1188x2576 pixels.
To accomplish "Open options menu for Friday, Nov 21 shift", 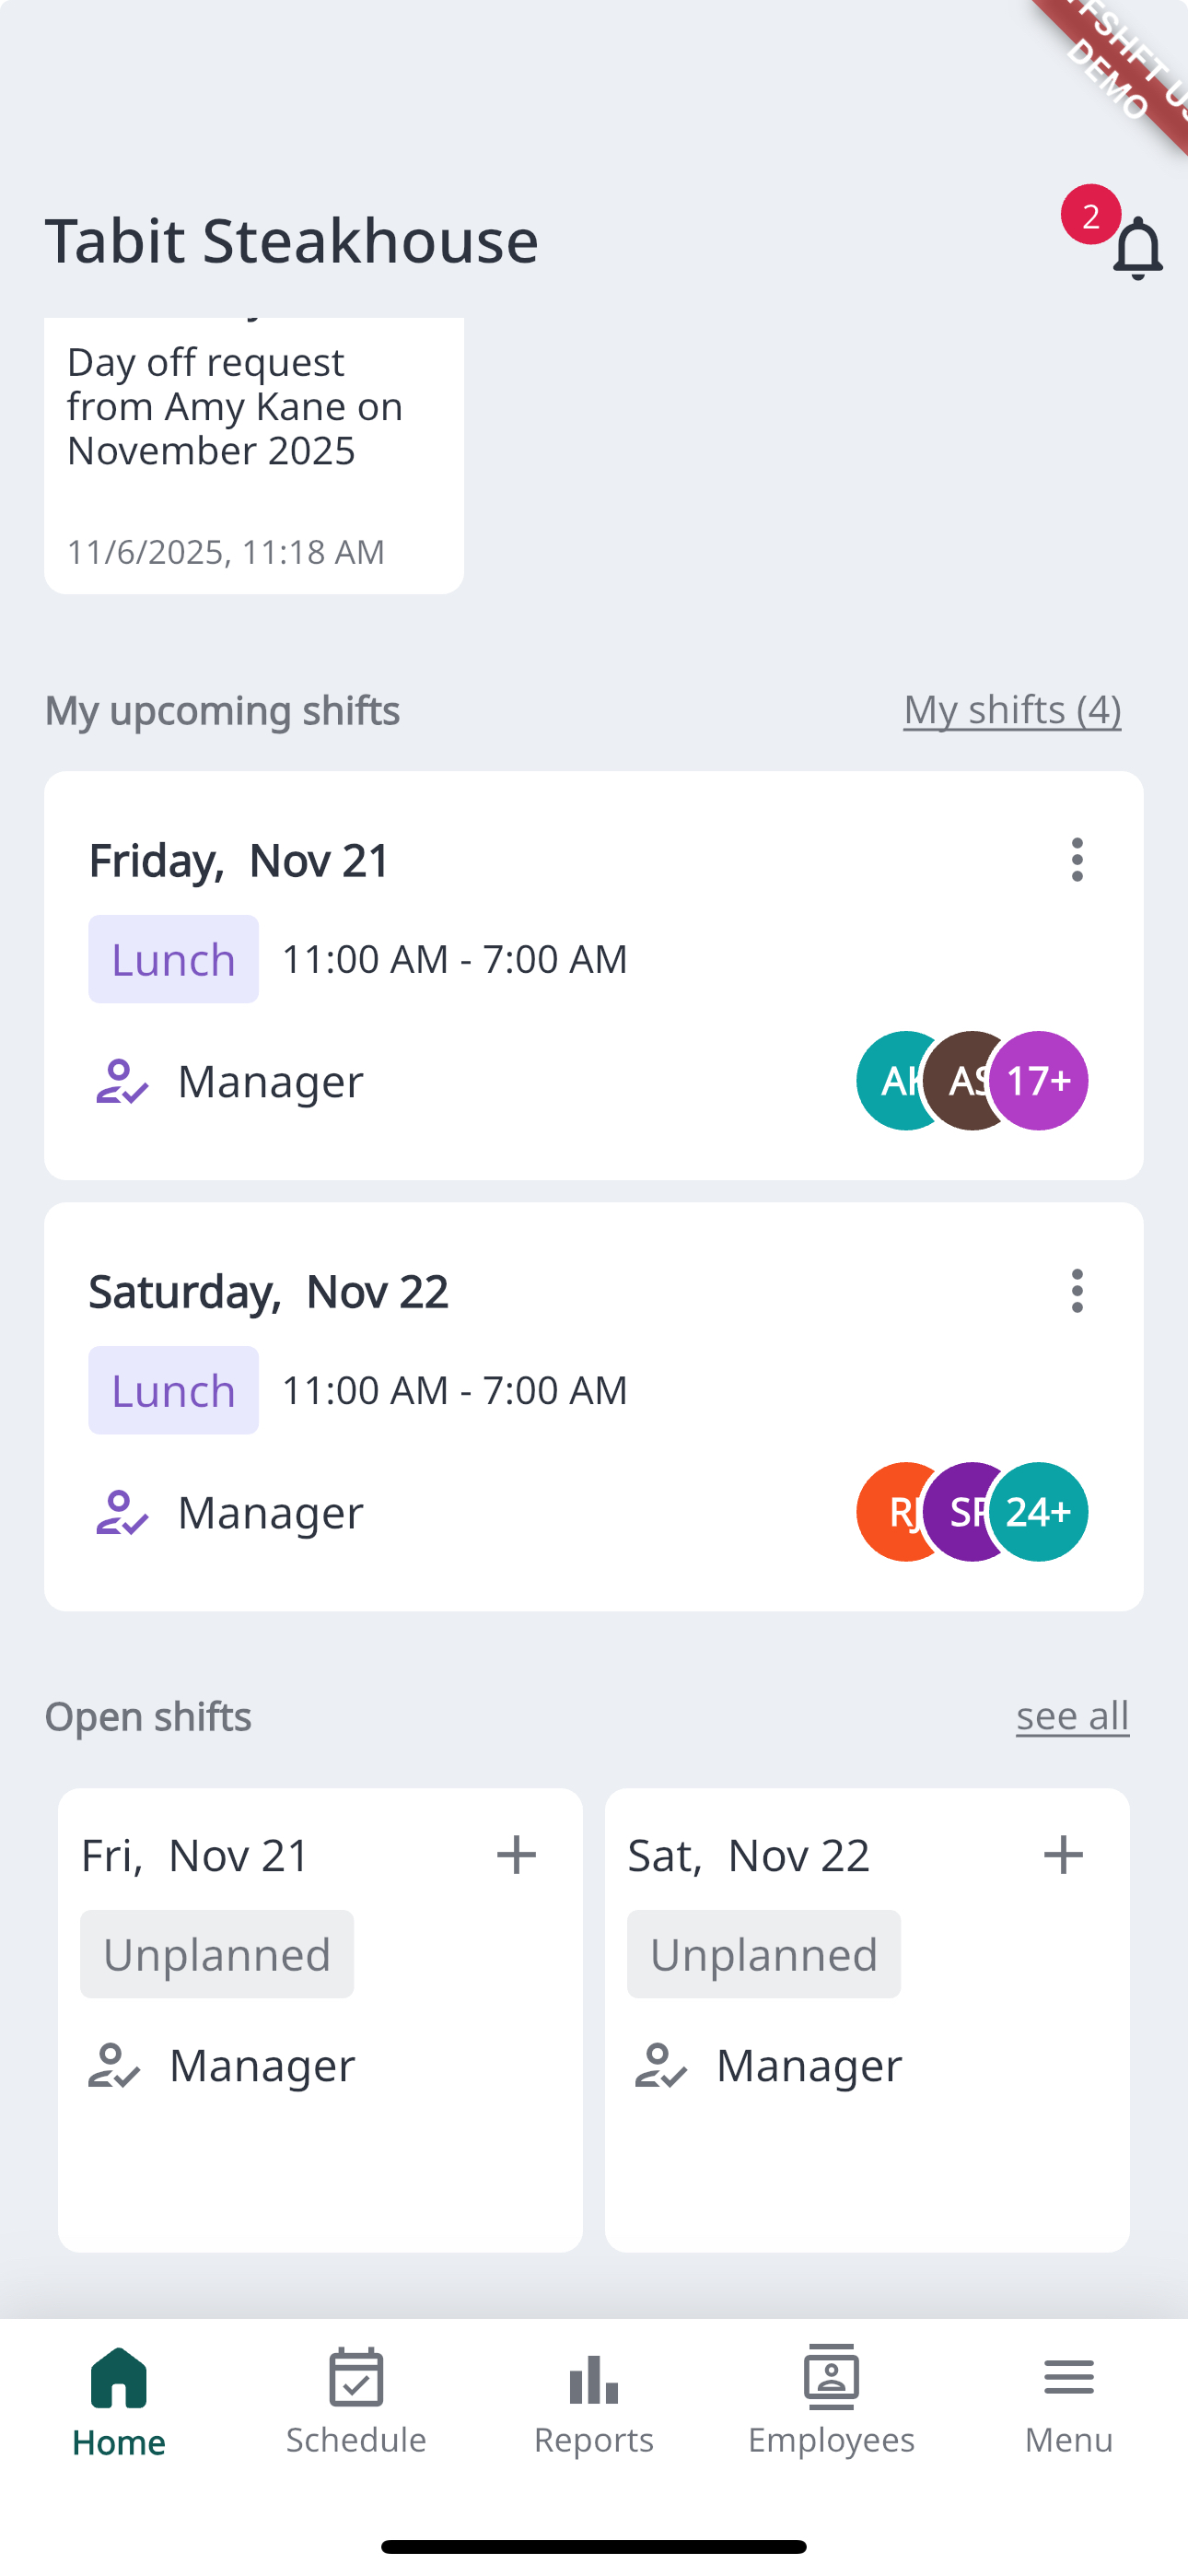I will tap(1076, 860).
